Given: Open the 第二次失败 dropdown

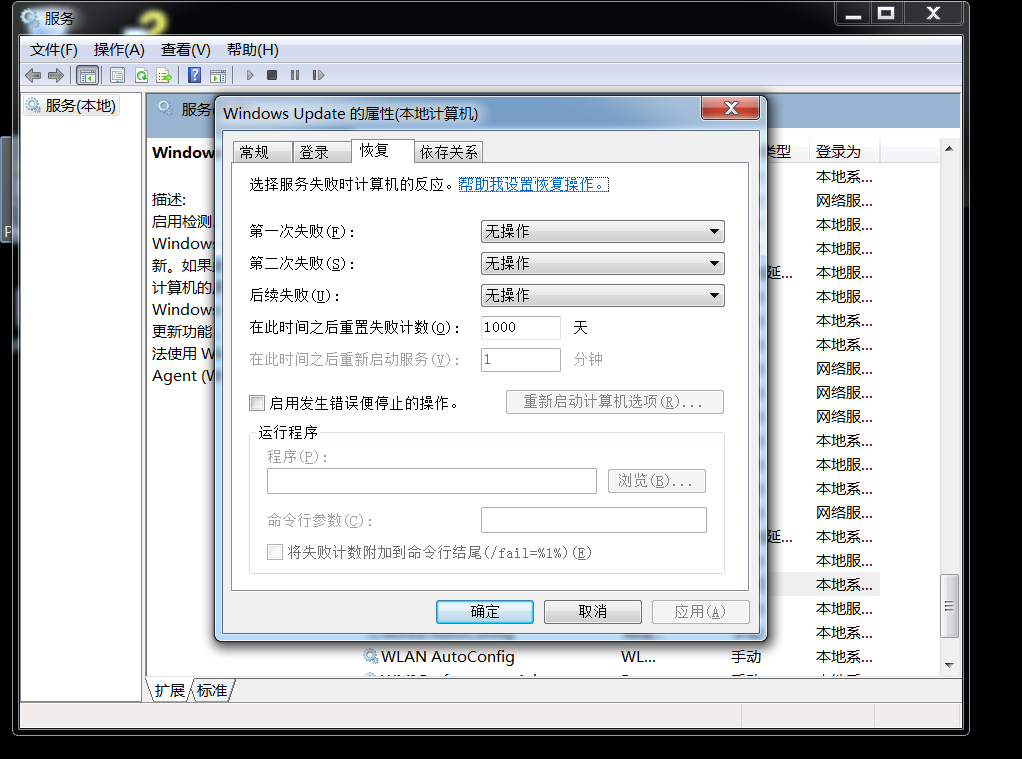Looking at the screenshot, I should 602,263.
